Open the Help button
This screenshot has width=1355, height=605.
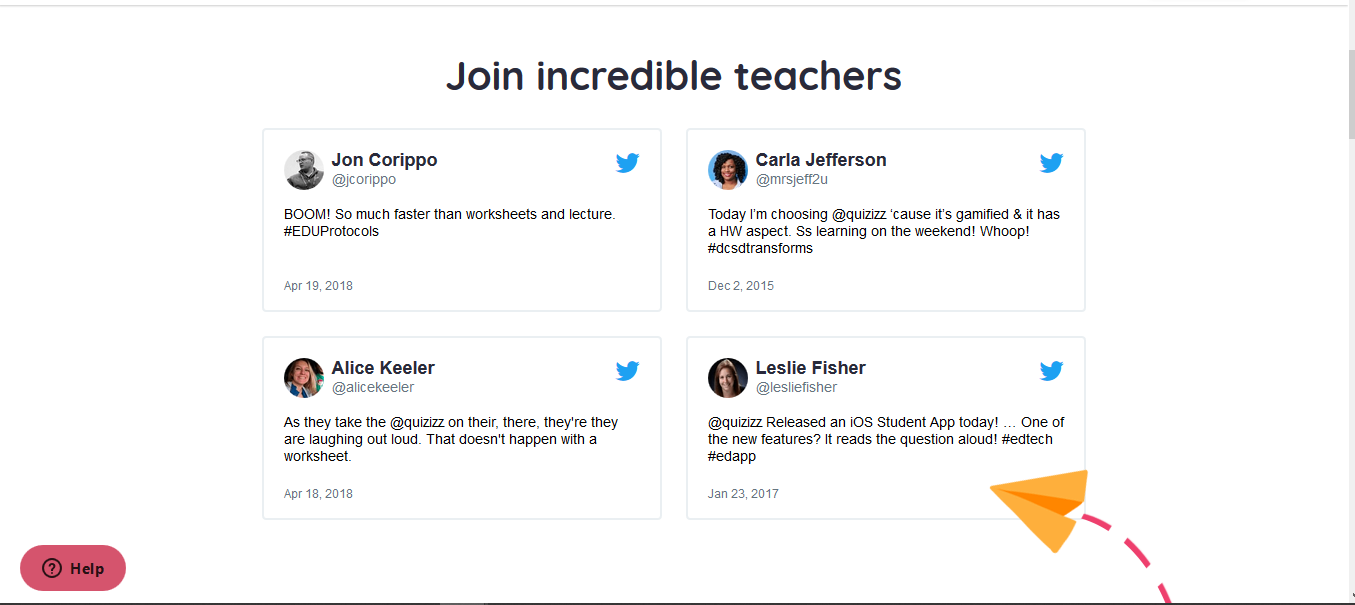[x=73, y=568]
